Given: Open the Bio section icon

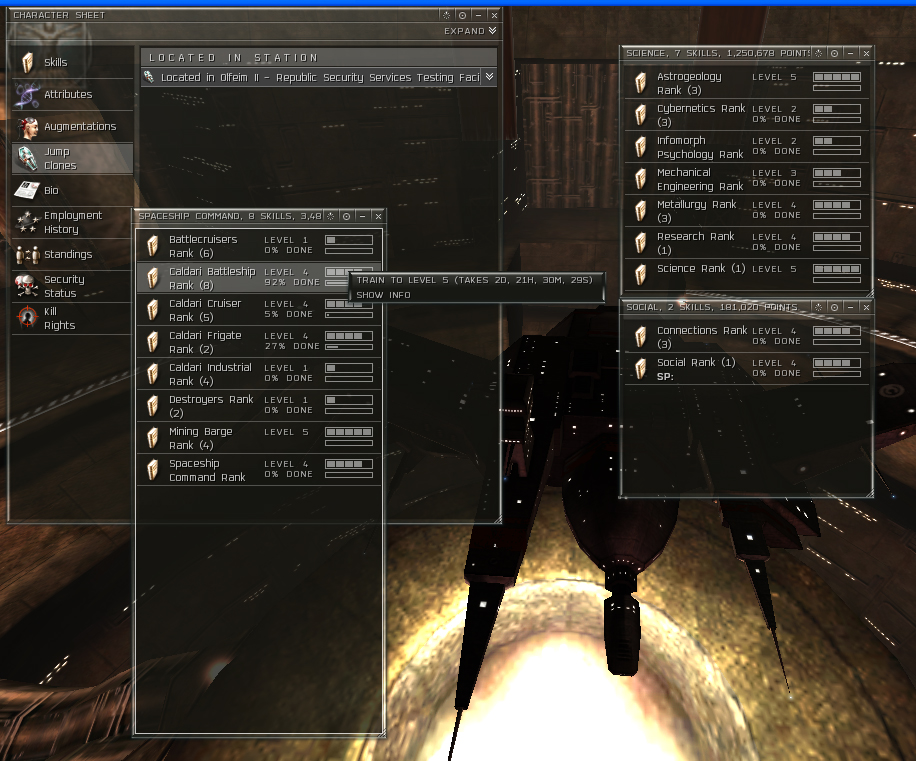Looking at the screenshot, I should click(27, 190).
